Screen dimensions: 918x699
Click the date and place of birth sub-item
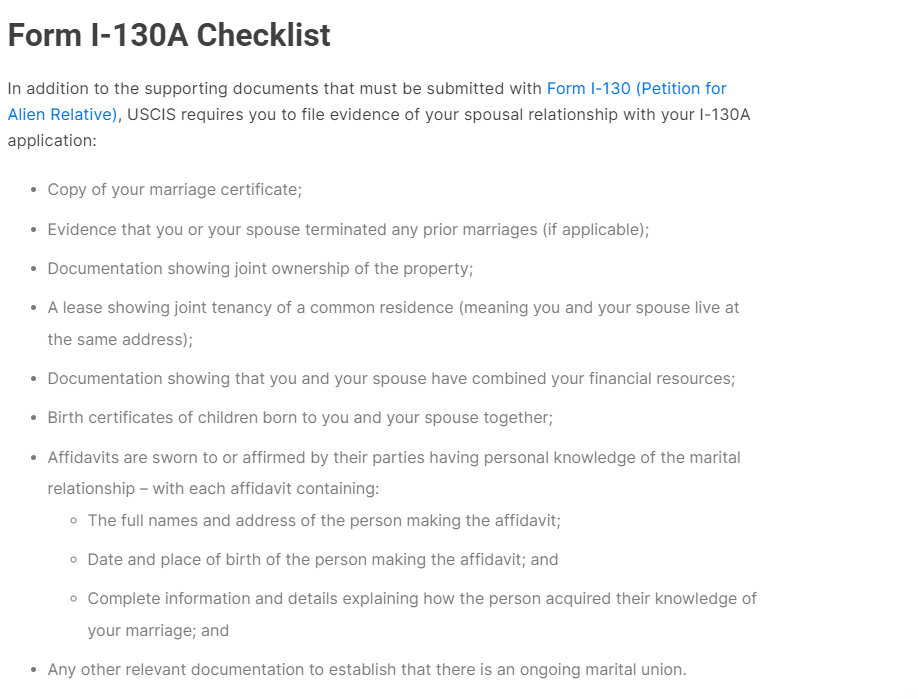(323, 560)
